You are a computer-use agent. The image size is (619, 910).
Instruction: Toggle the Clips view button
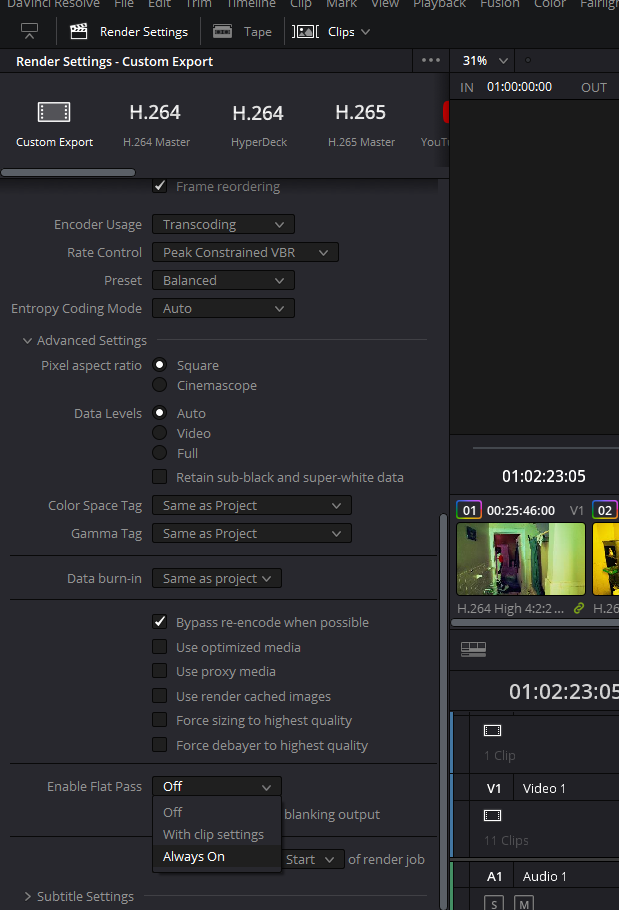pos(331,31)
